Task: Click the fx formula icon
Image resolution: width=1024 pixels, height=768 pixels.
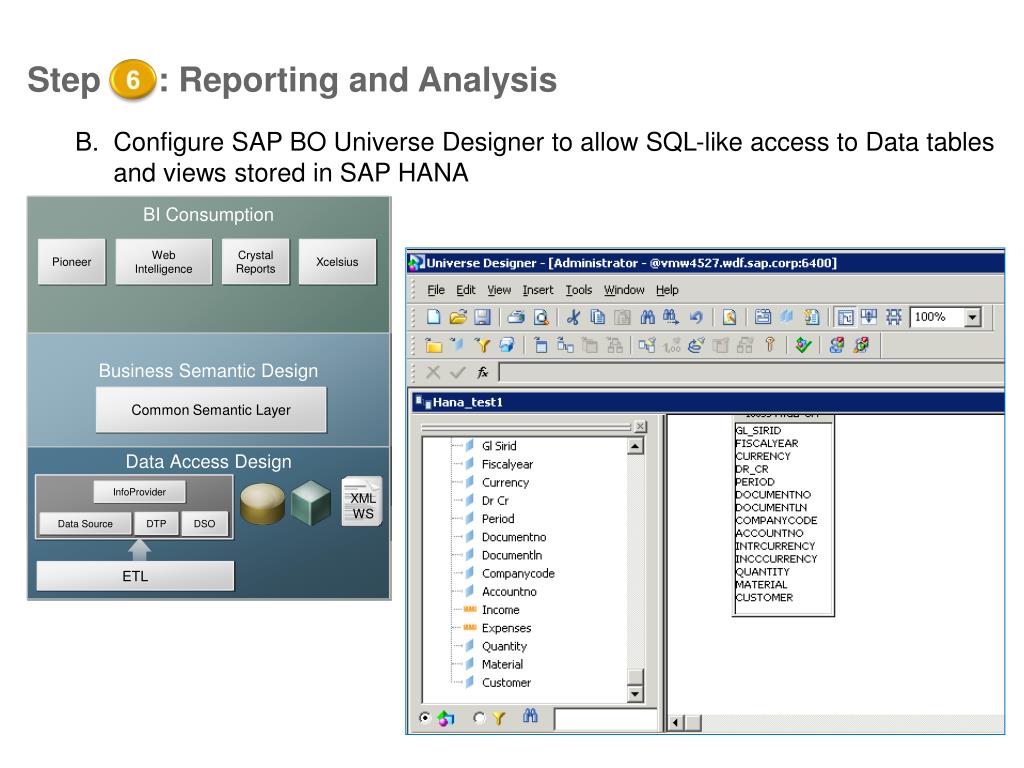Action: pyautogui.click(x=483, y=372)
